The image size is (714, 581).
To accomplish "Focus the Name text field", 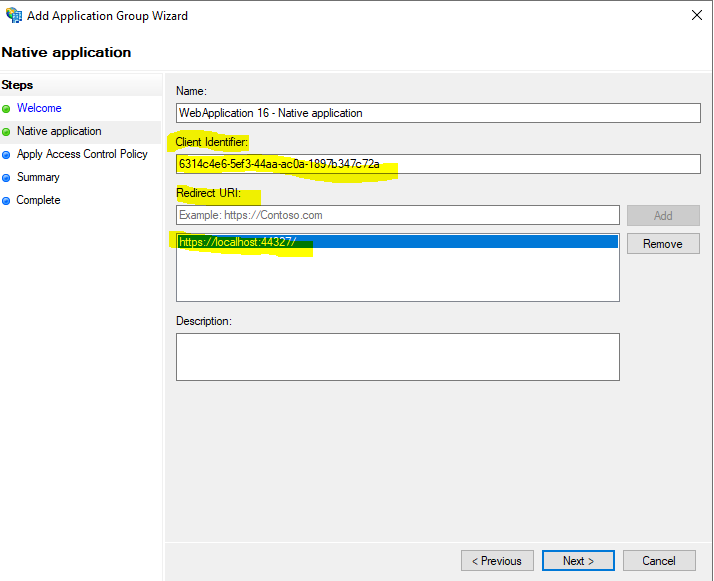I will coord(438,113).
